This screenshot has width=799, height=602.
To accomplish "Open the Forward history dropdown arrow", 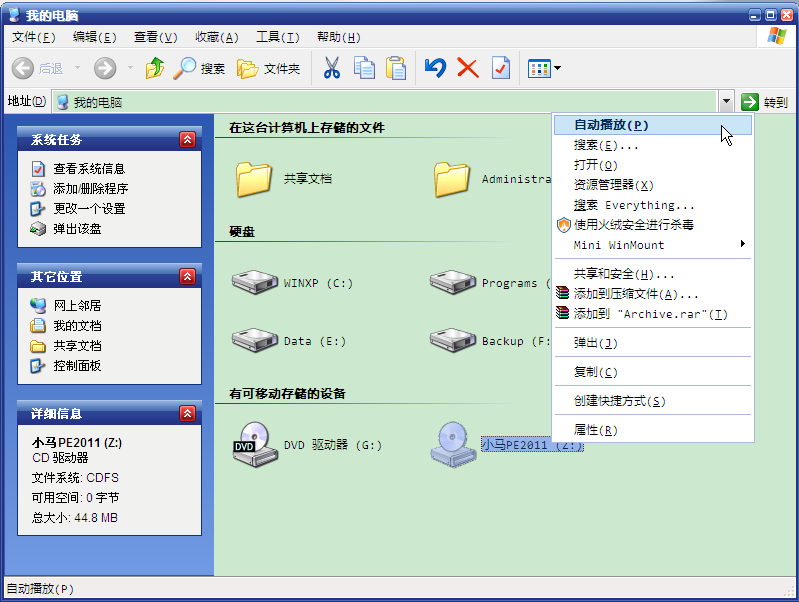I will pyautogui.click(x=130, y=68).
